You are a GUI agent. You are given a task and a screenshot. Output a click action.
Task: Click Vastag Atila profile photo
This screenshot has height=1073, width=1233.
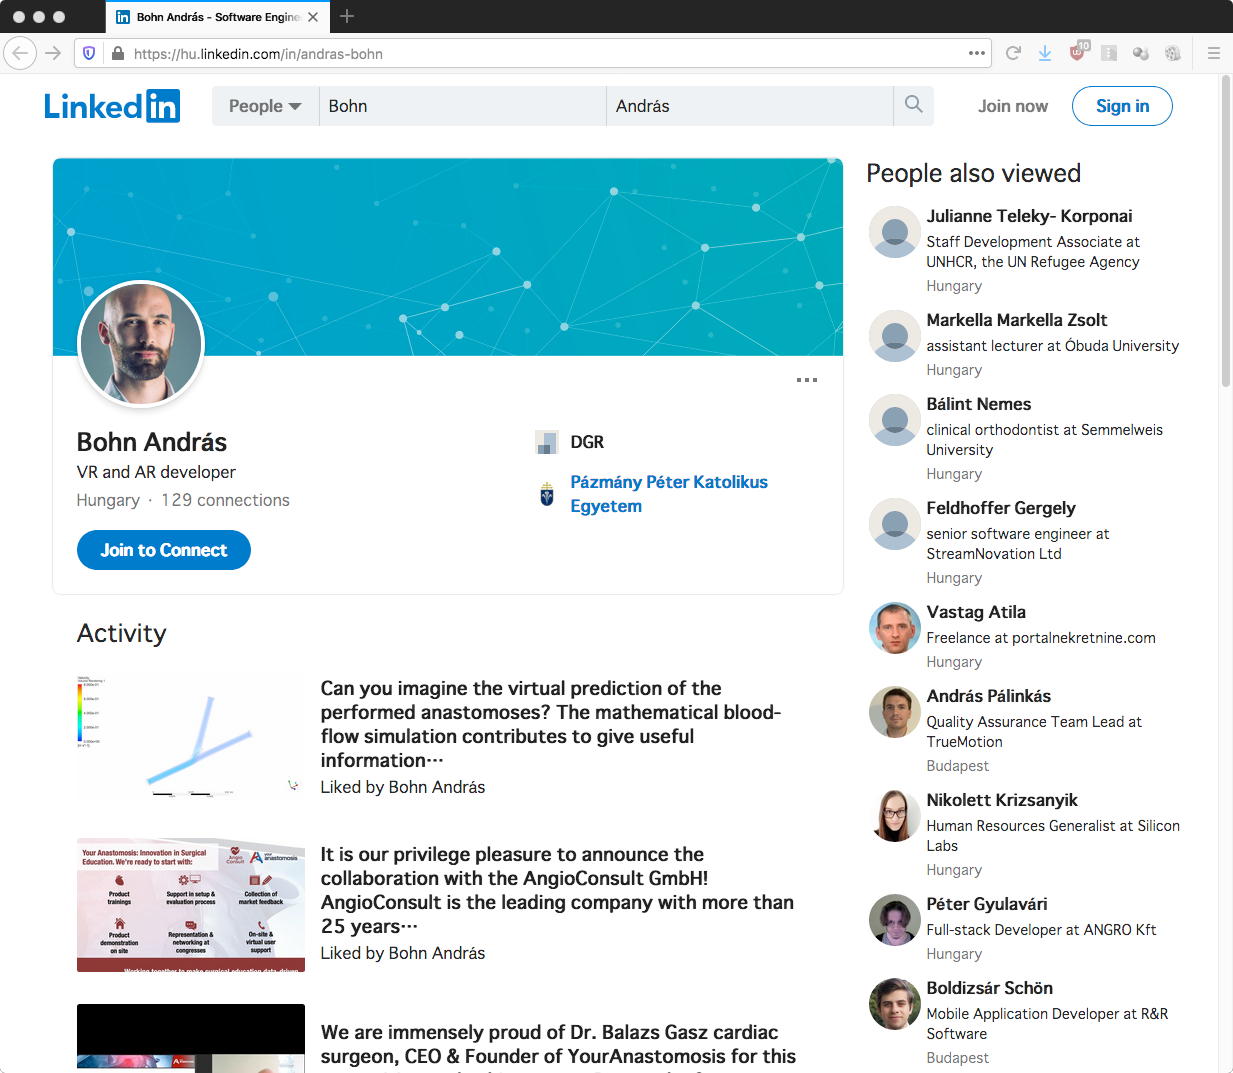pyautogui.click(x=895, y=628)
